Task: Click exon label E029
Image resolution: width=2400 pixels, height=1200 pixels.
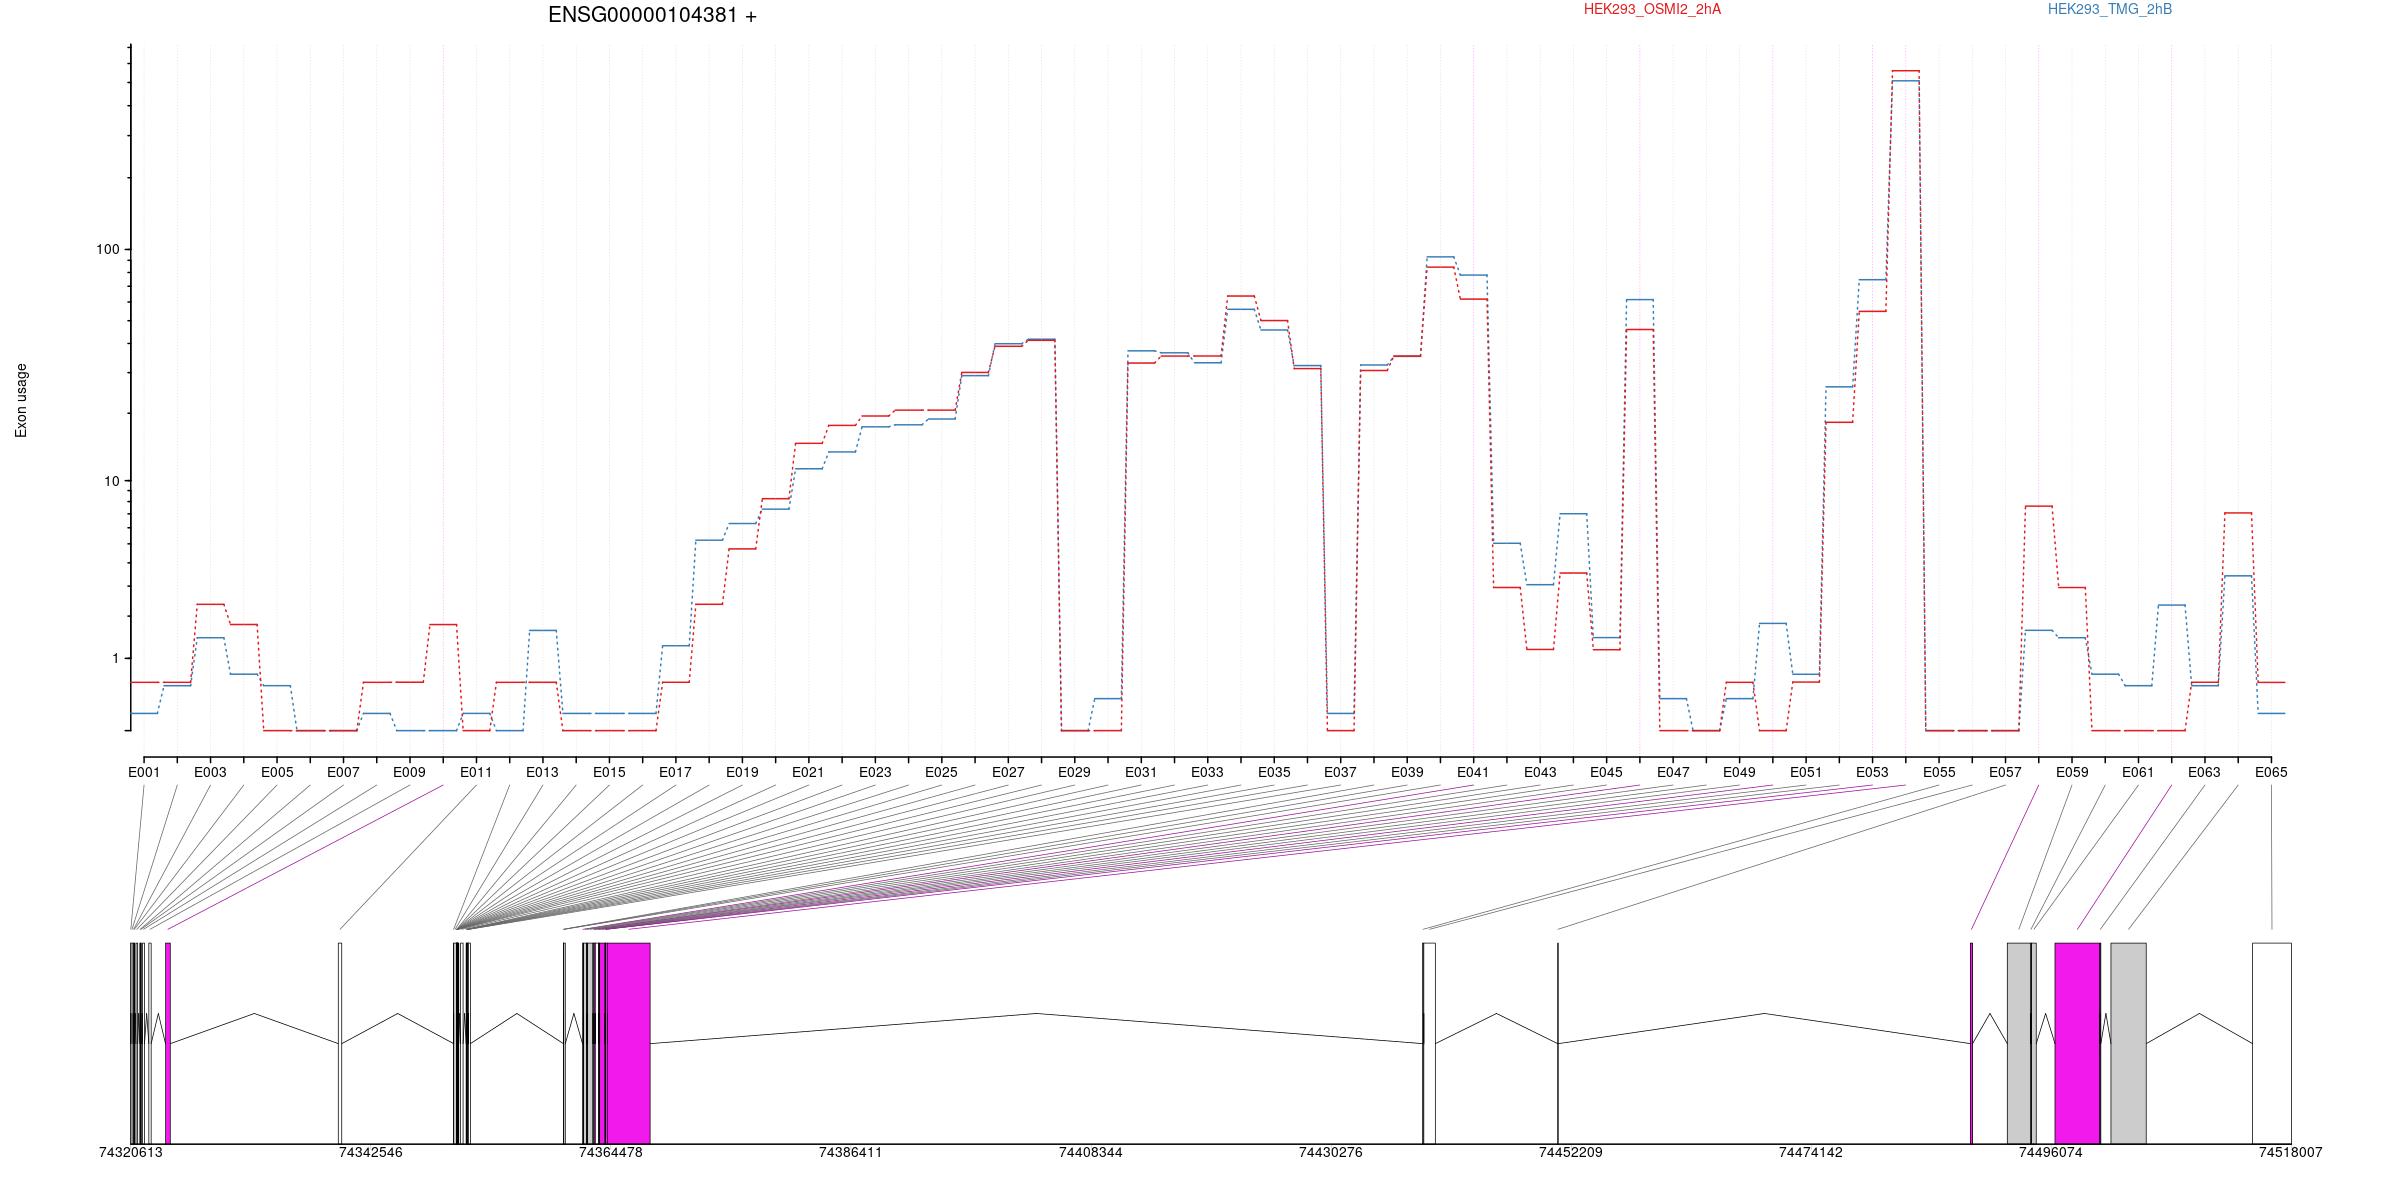Action: [x=1074, y=772]
